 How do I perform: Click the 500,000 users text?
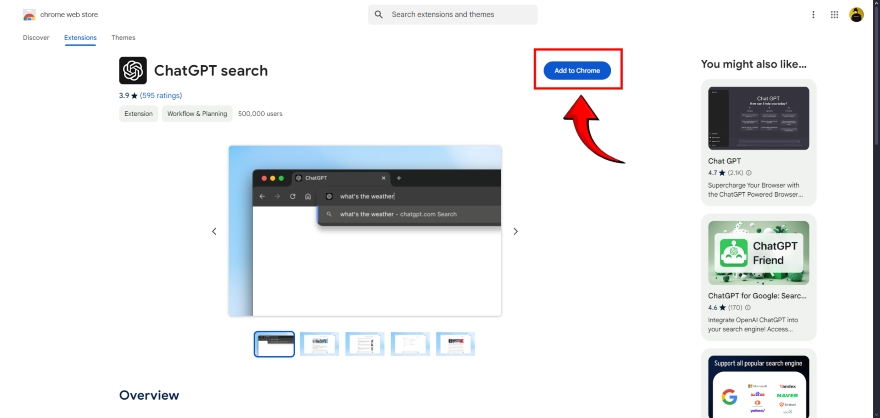(260, 114)
